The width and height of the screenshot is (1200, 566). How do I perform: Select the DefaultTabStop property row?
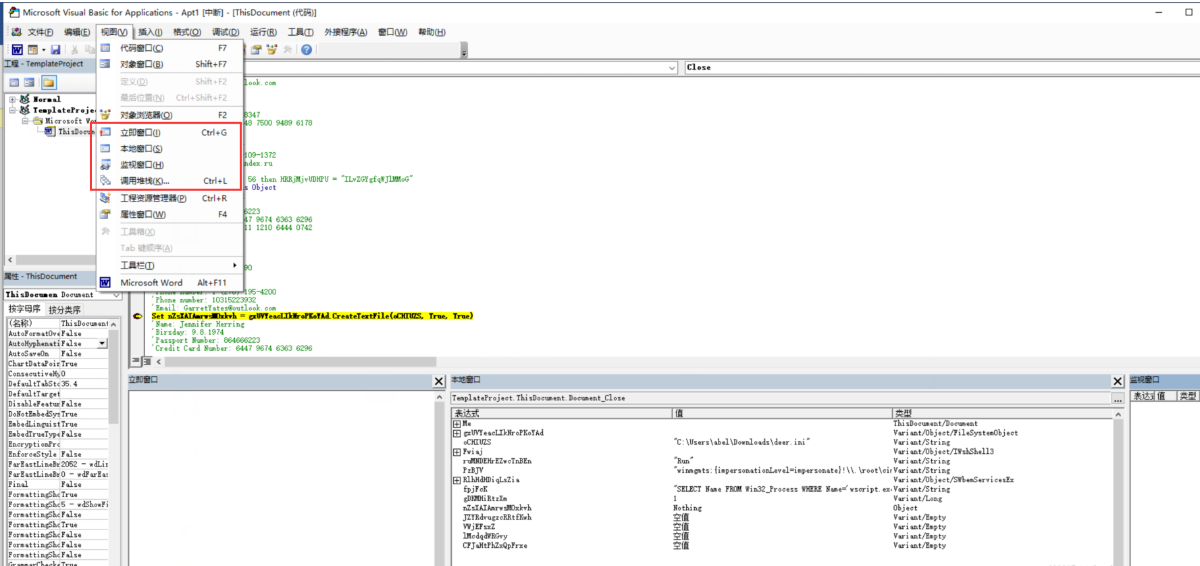pos(57,383)
